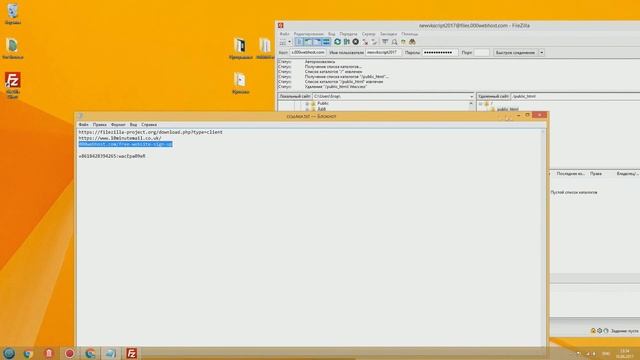Cancel the current operation in FileZilla

356,42
